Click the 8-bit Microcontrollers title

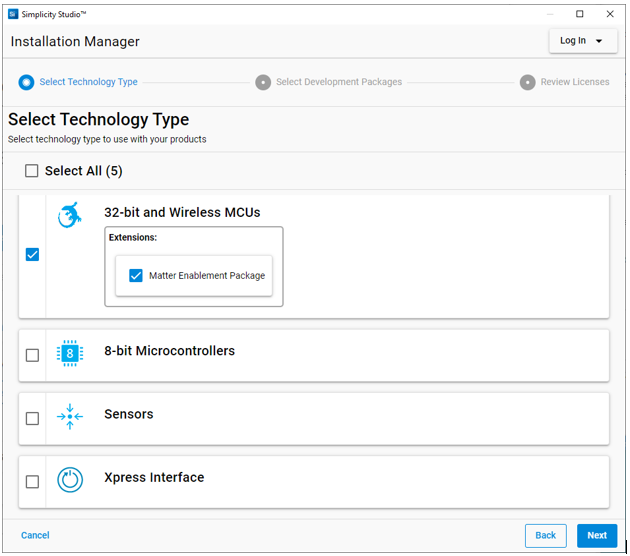[170, 351]
